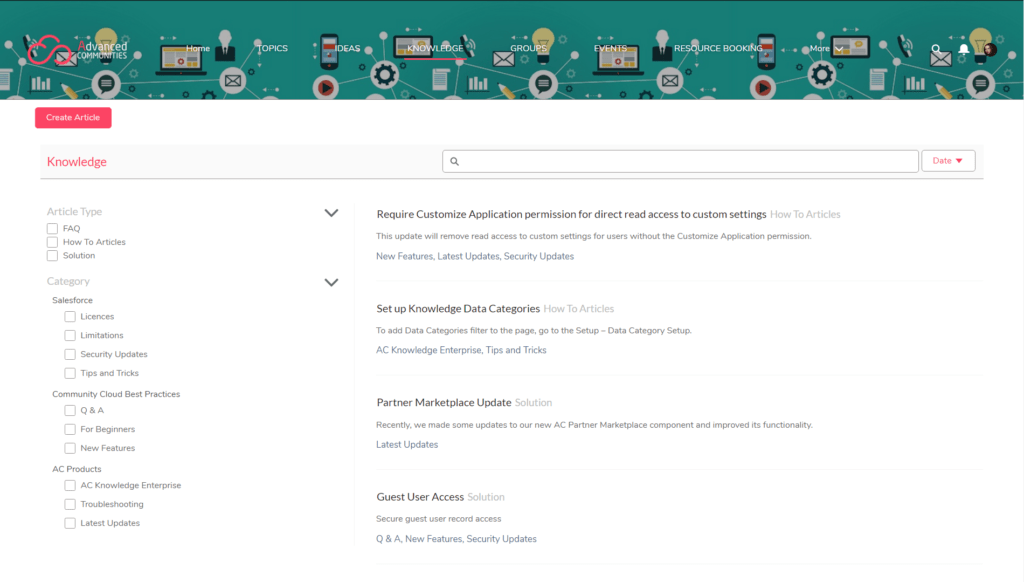Focus the Knowledge search input field

680,161
